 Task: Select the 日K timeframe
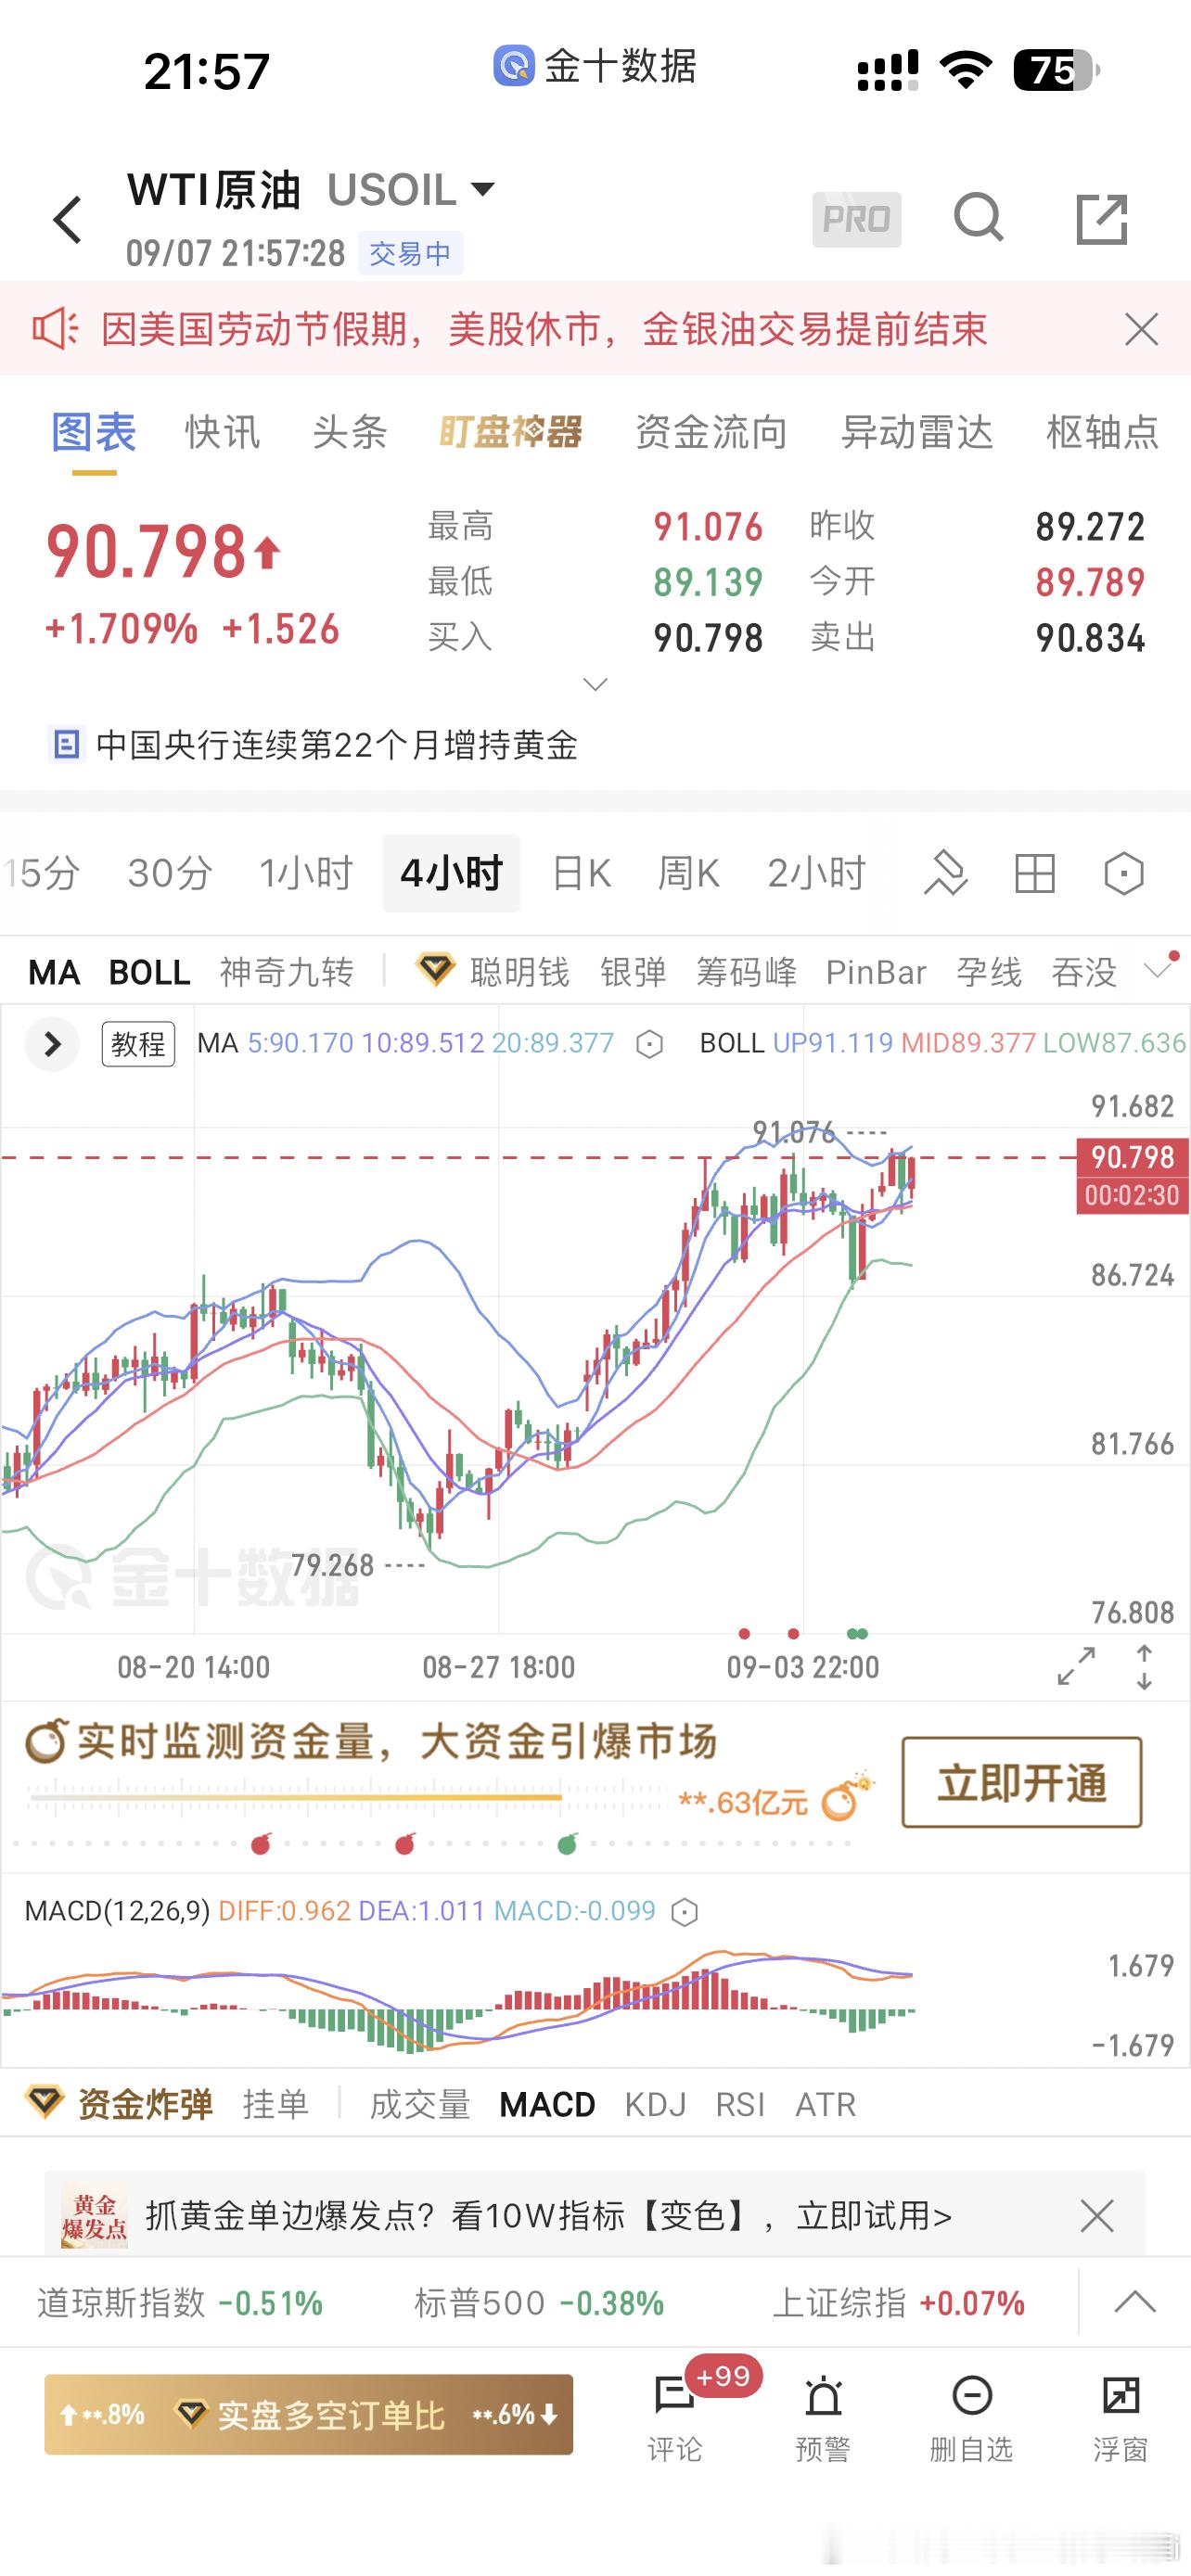point(581,873)
